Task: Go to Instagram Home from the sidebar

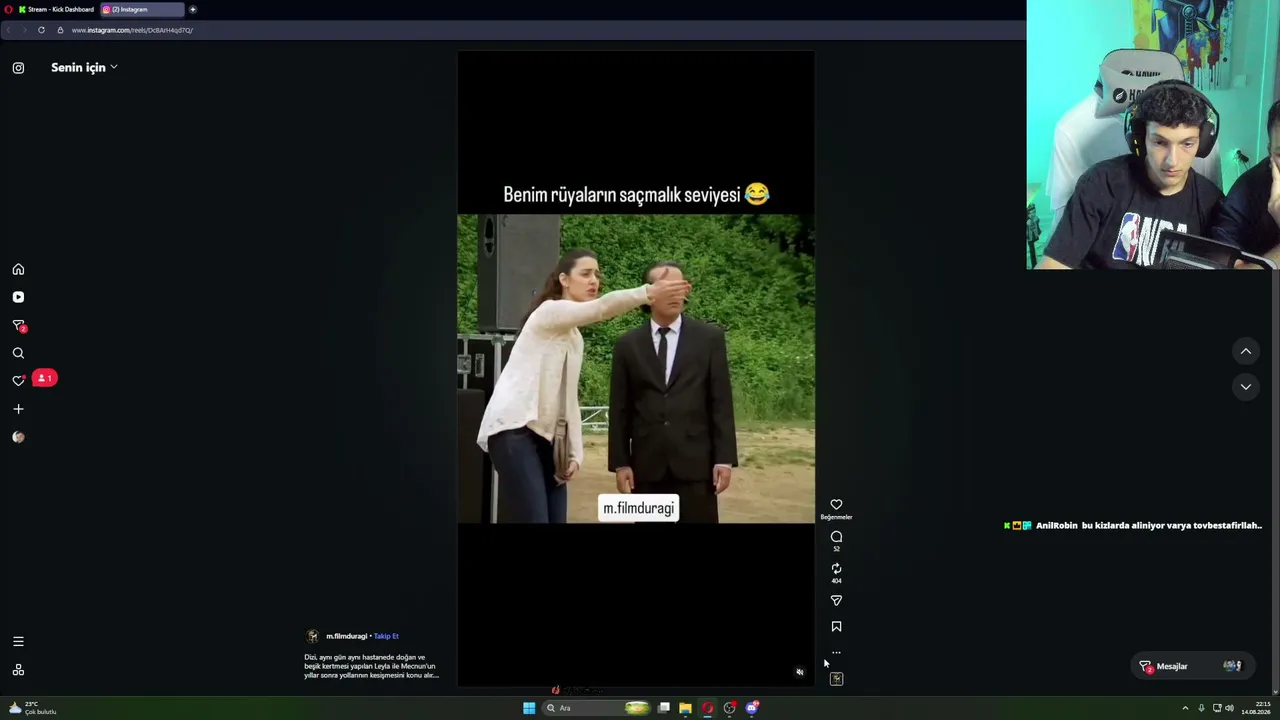Action: pyautogui.click(x=18, y=269)
